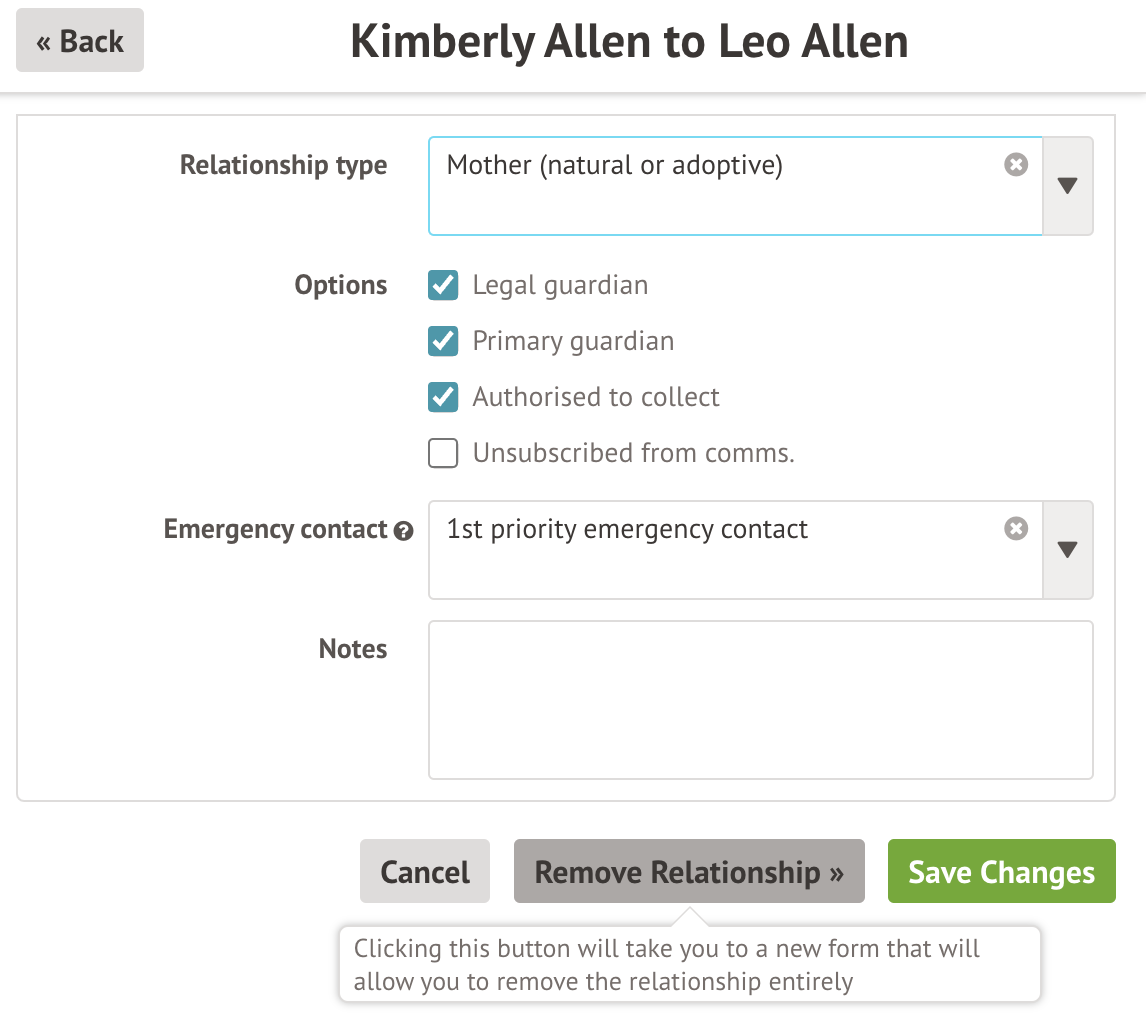The height and width of the screenshot is (1036, 1146).
Task: Expand the Emergency contact dropdown arrow
Action: pos(1067,550)
